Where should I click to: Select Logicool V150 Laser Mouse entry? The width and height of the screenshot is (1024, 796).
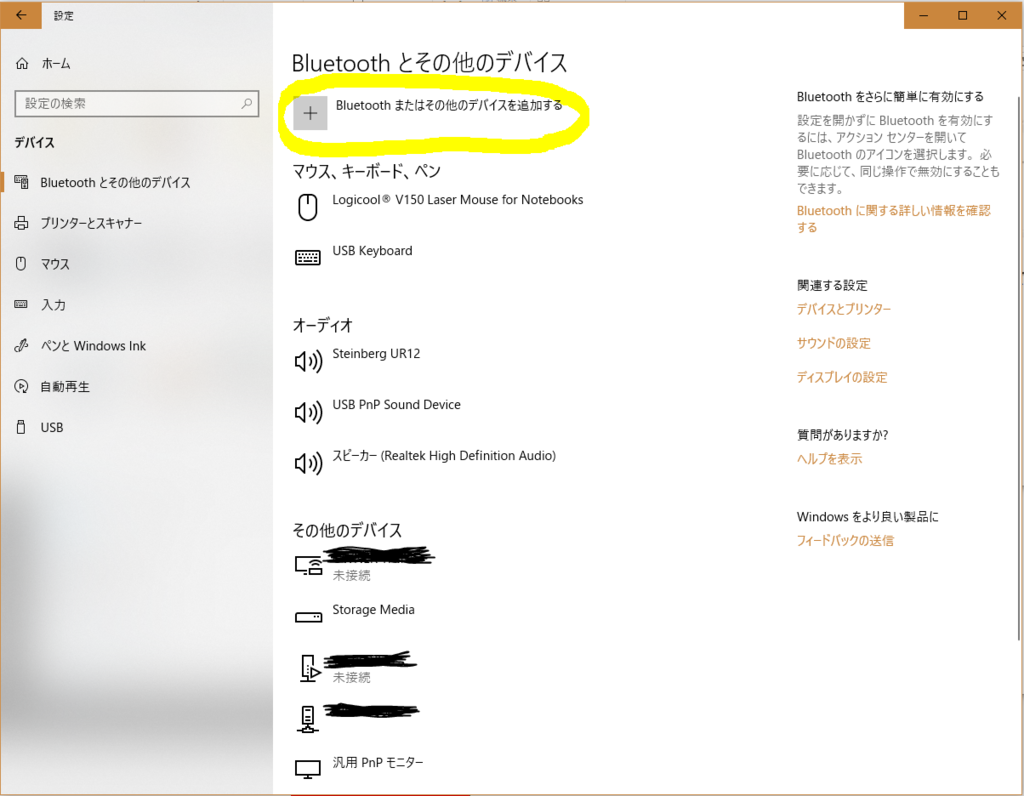pyautogui.click(x=457, y=200)
